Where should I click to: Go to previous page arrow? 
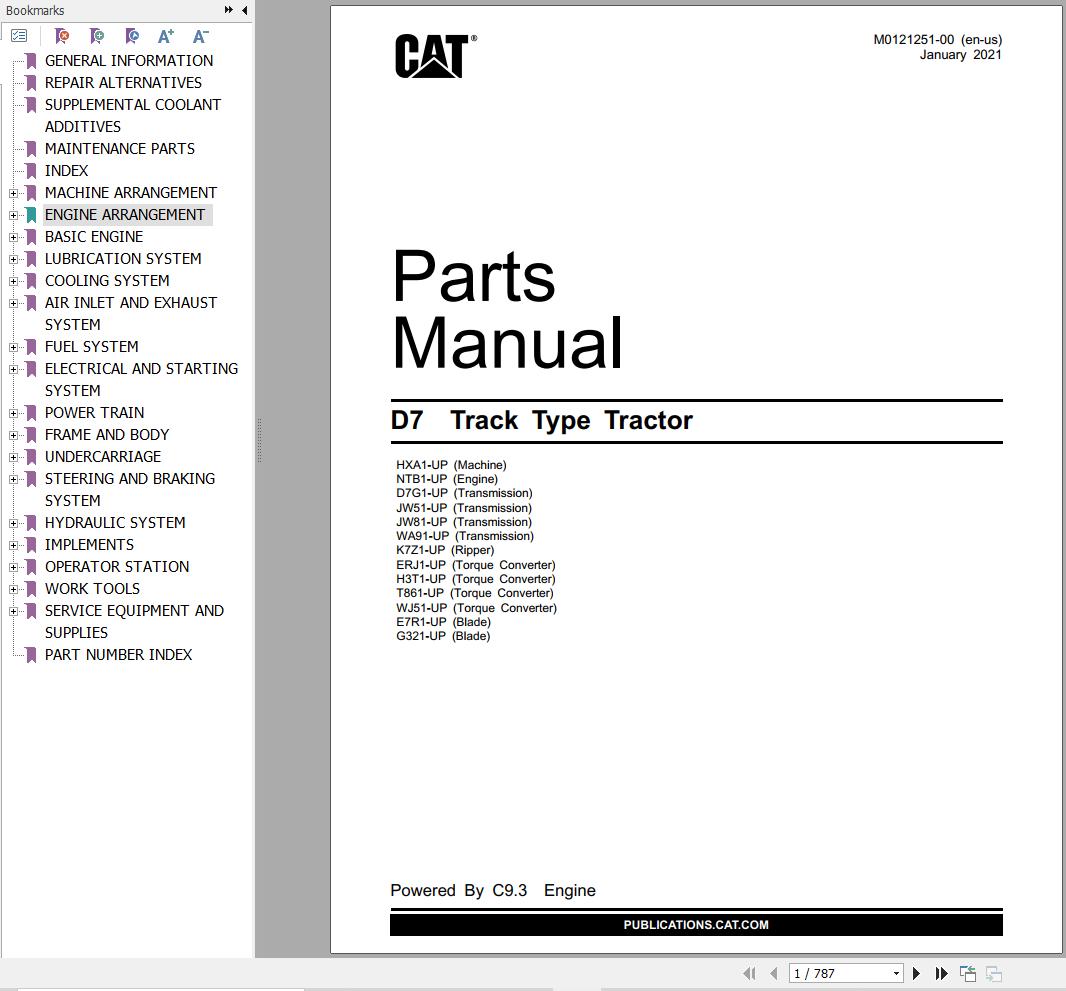(x=774, y=973)
